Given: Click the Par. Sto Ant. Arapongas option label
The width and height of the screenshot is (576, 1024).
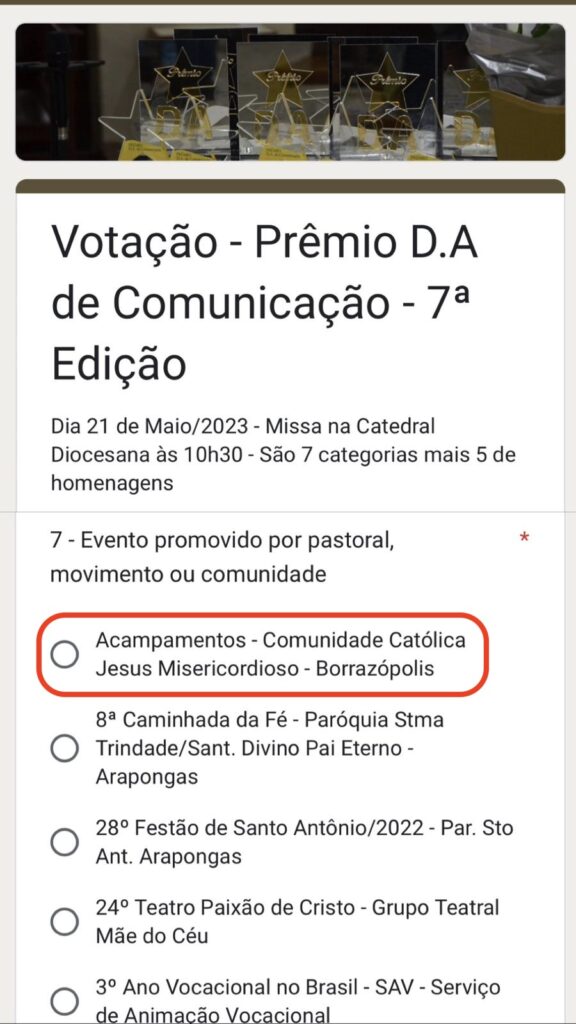Looking at the screenshot, I should click(304, 842).
